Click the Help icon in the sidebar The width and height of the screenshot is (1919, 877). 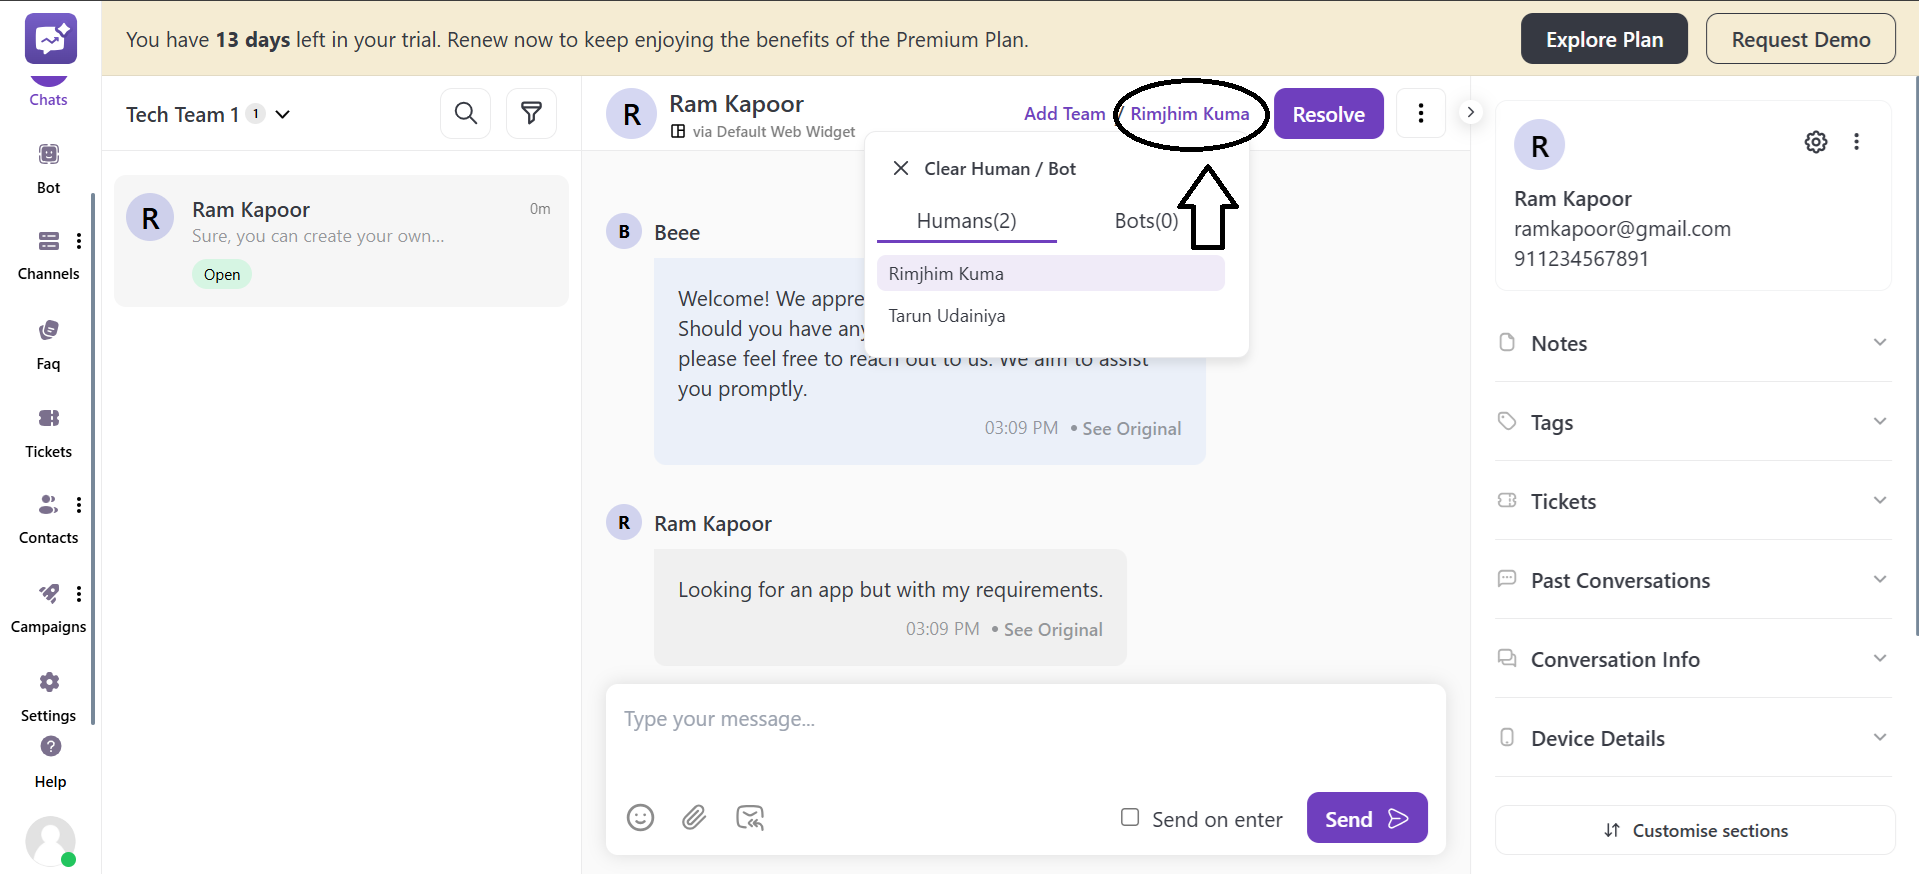pyautogui.click(x=49, y=747)
